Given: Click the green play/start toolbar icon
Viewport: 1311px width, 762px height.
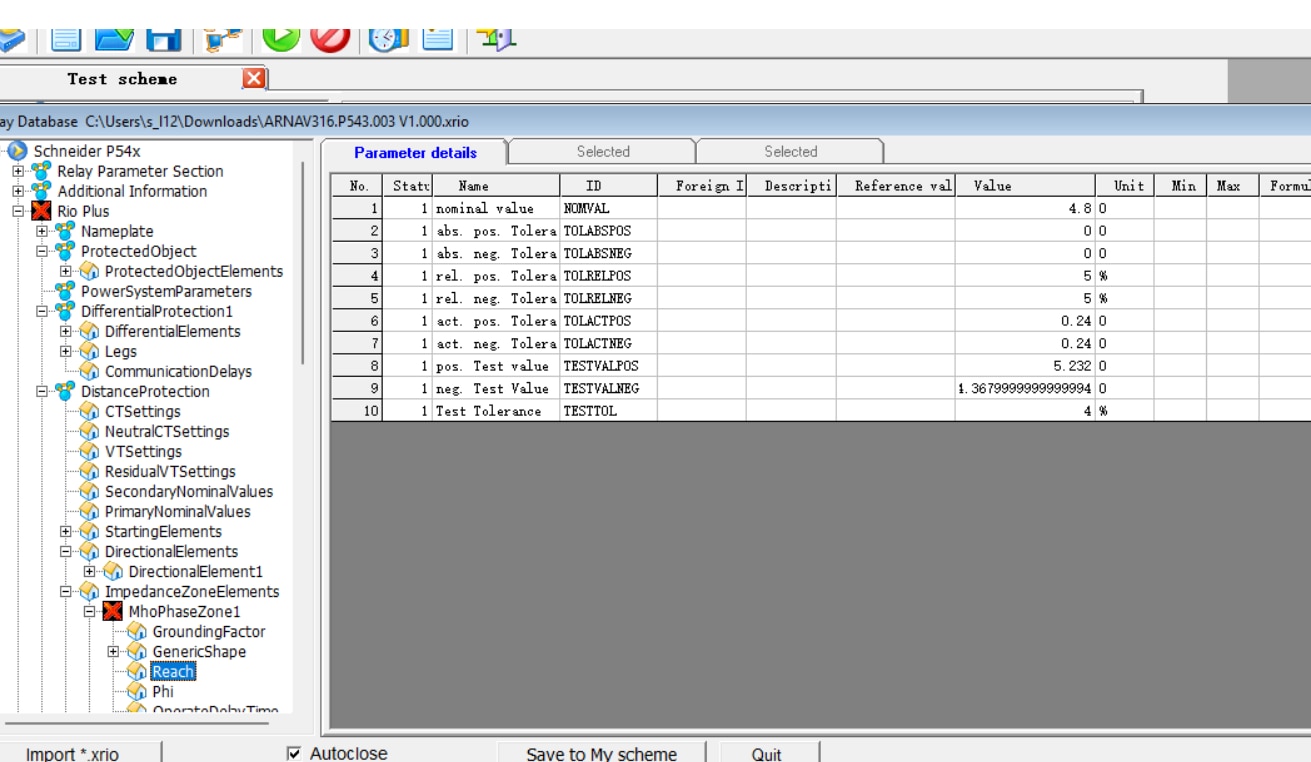Looking at the screenshot, I should 281,39.
